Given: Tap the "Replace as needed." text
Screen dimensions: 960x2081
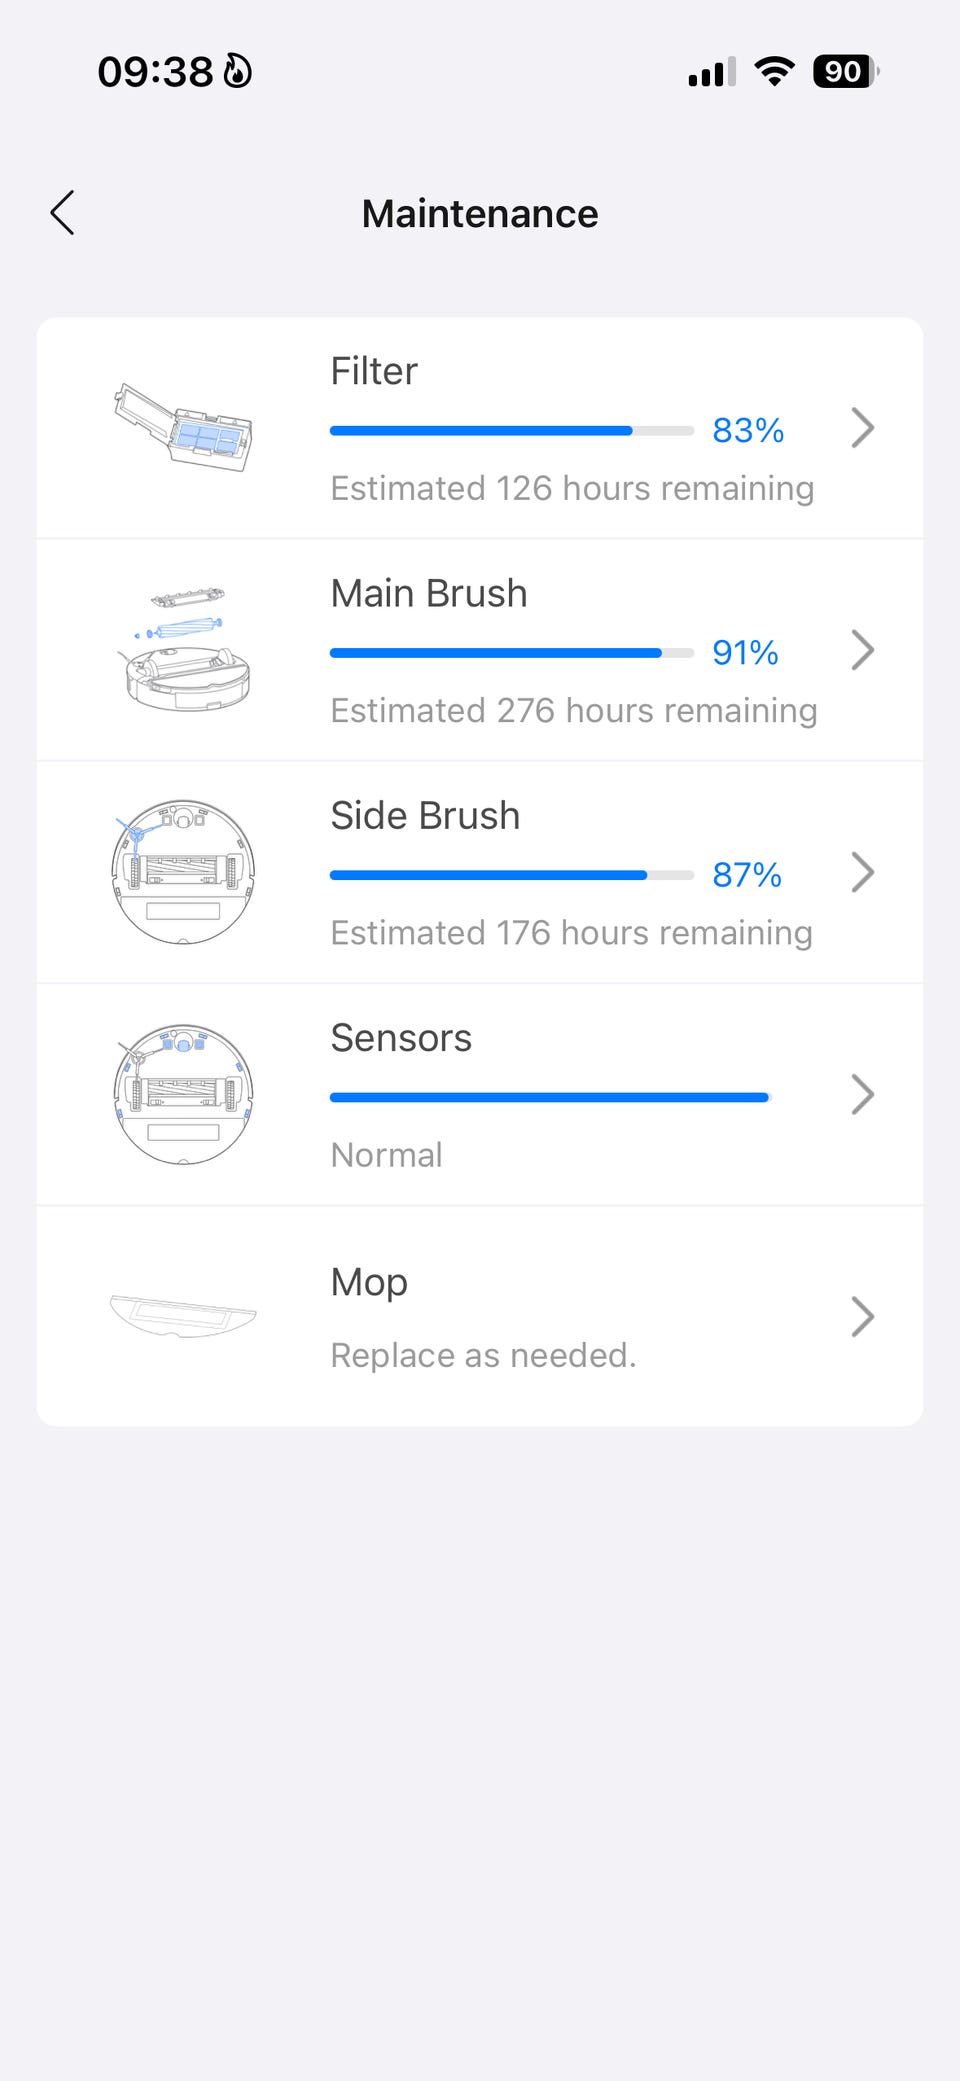Looking at the screenshot, I should click(x=483, y=1355).
